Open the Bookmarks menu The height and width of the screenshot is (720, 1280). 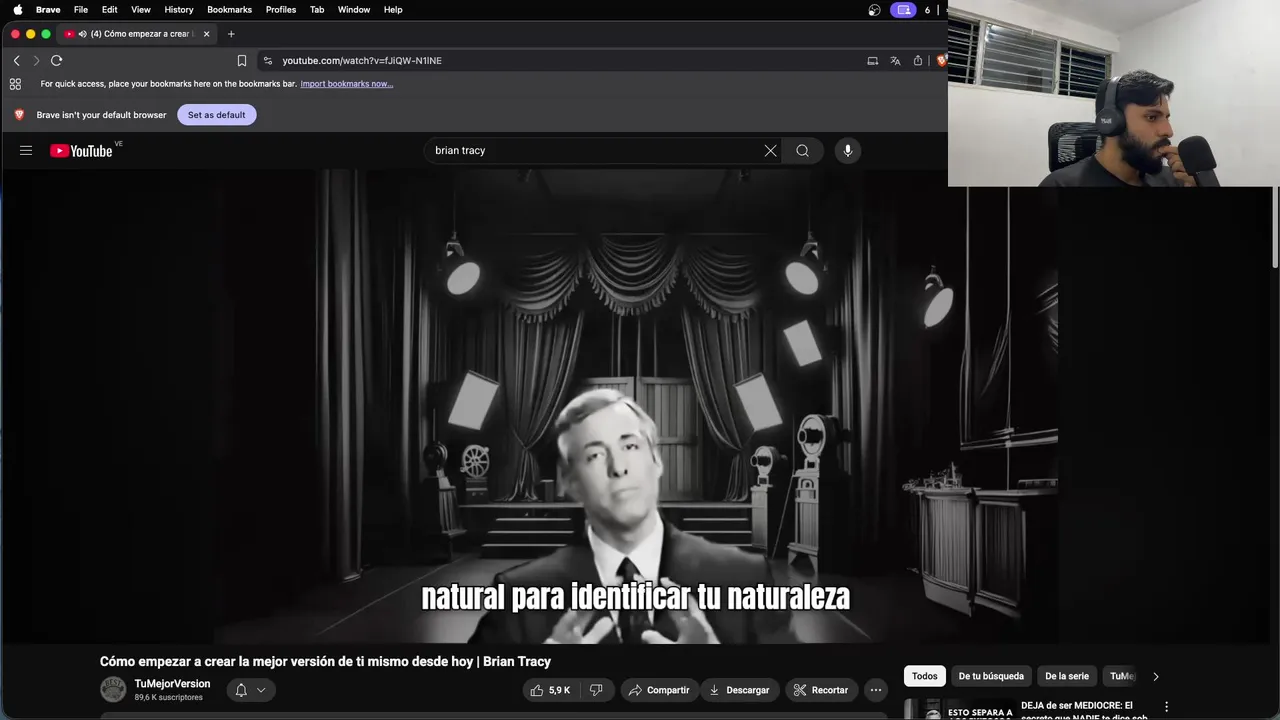tap(230, 10)
